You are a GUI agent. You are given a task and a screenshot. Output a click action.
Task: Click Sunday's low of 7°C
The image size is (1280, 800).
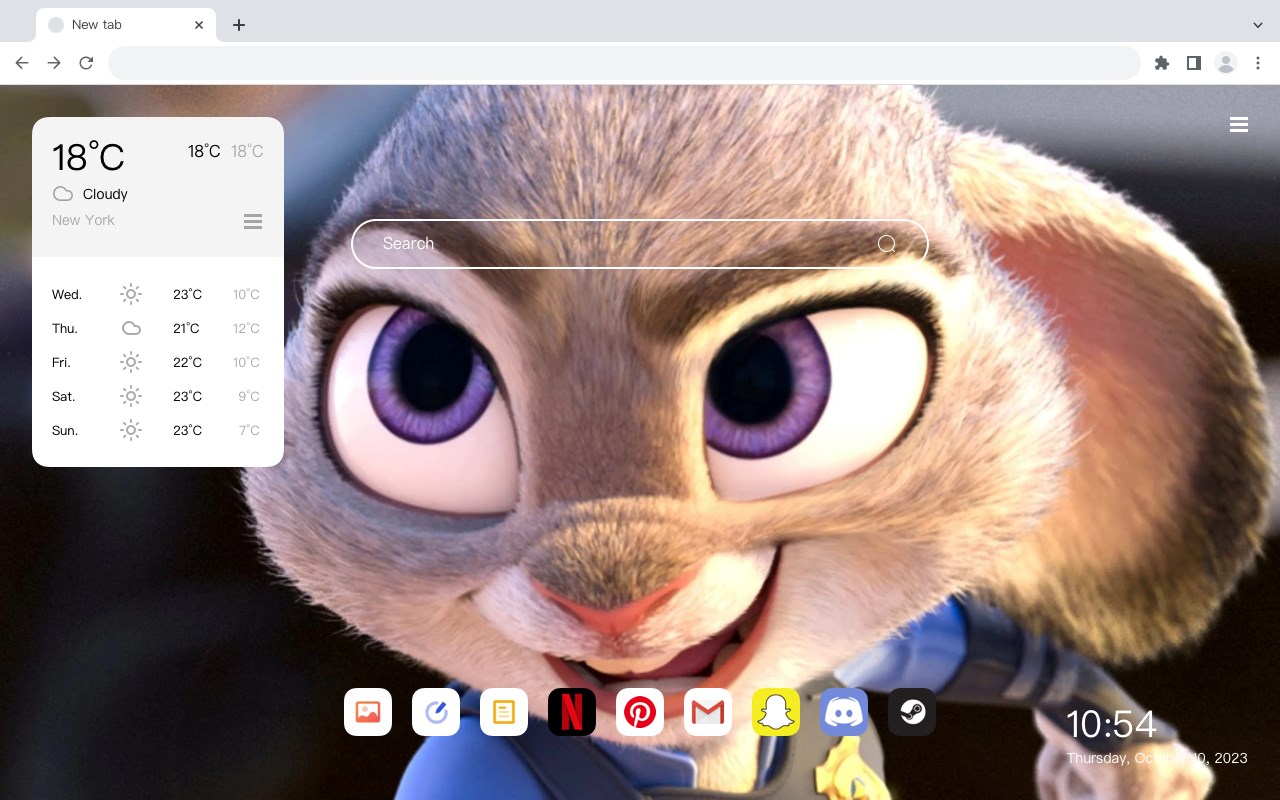pyautogui.click(x=249, y=430)
